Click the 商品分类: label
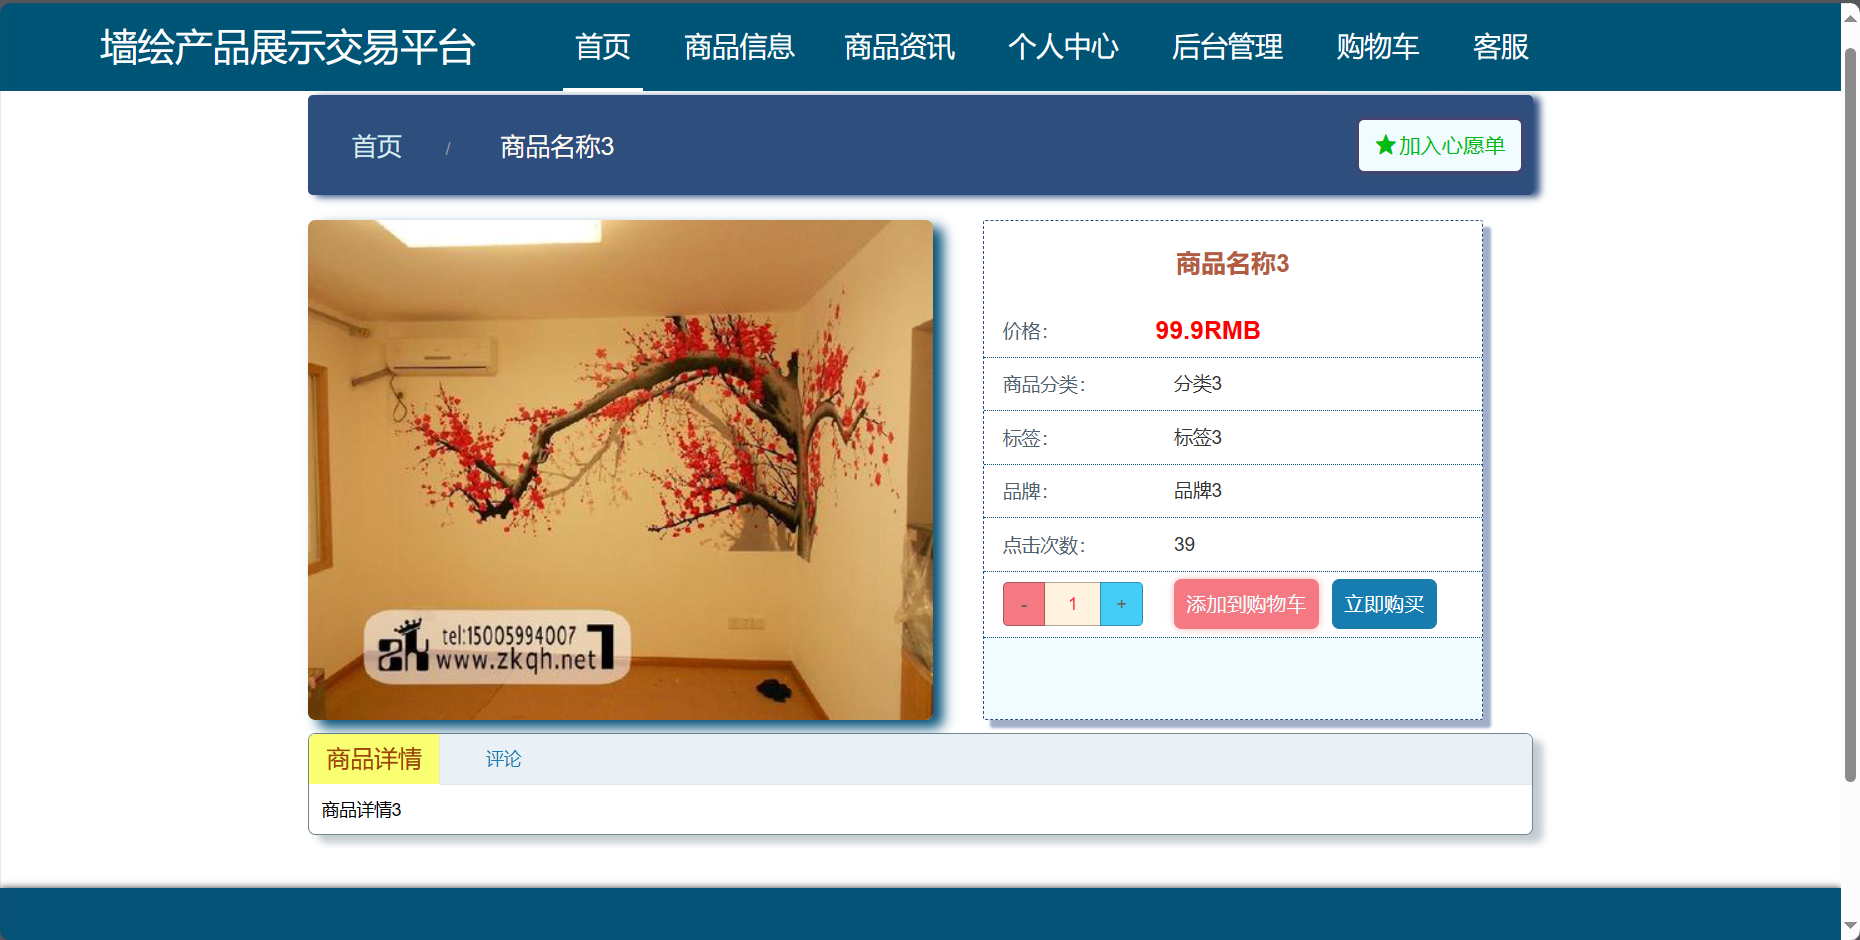Screen dimensions: 1860x940 click(x=1044, y=385)
